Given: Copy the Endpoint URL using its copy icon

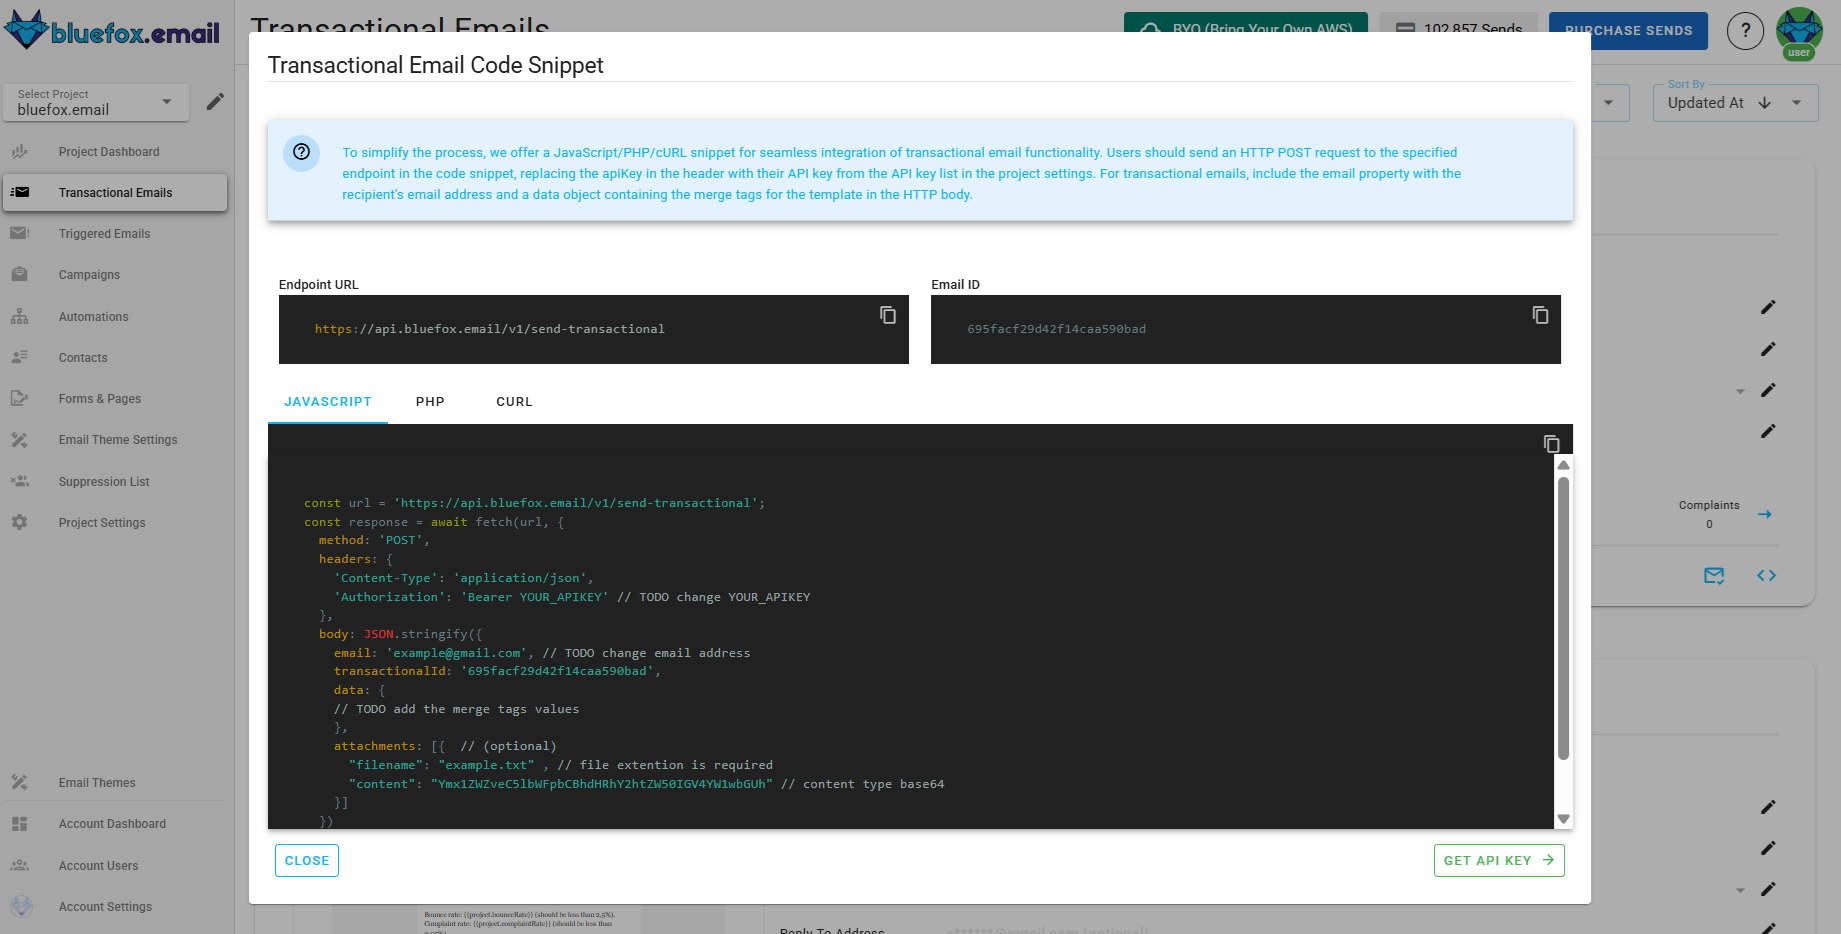Looking at the screenshot, I should [x=887, y=314].
